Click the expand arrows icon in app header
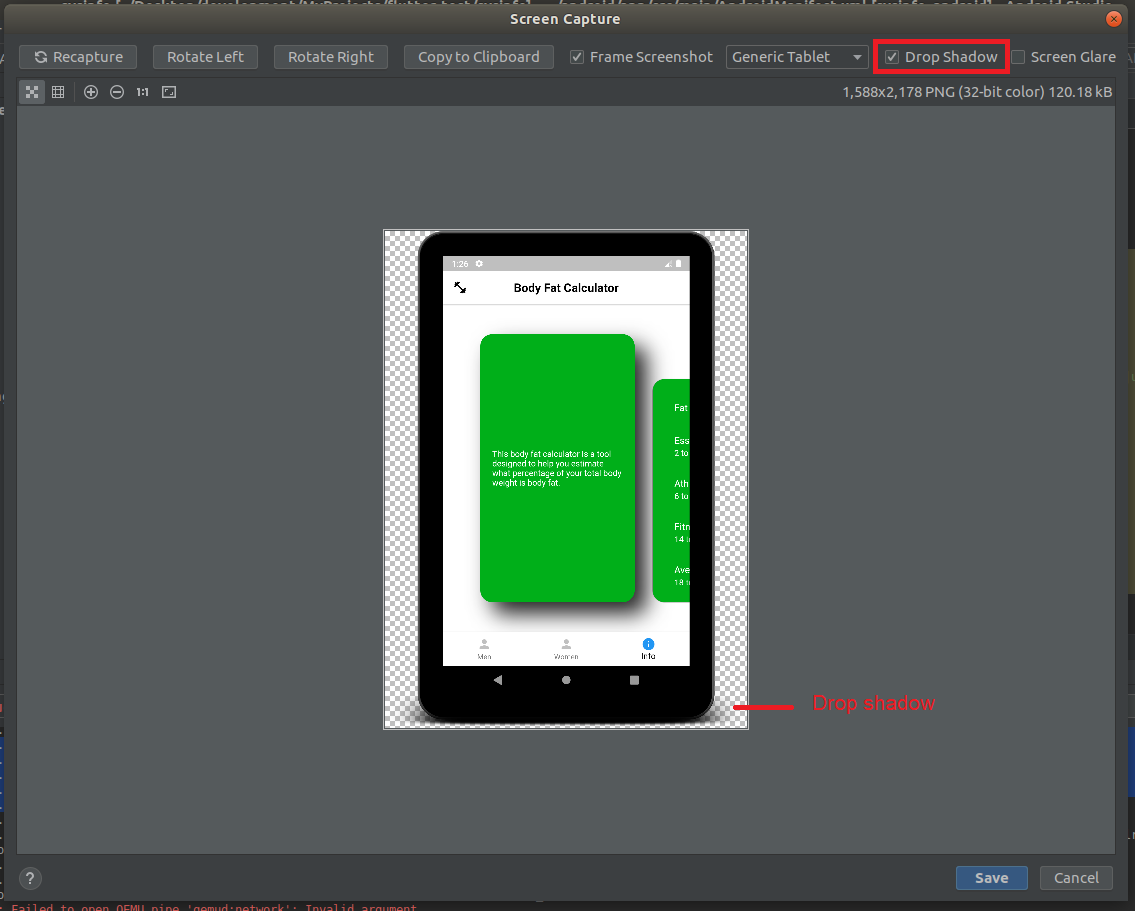The height and width of the screenshot is (911, 1135). pyautogui.click(x=460, y=287)
